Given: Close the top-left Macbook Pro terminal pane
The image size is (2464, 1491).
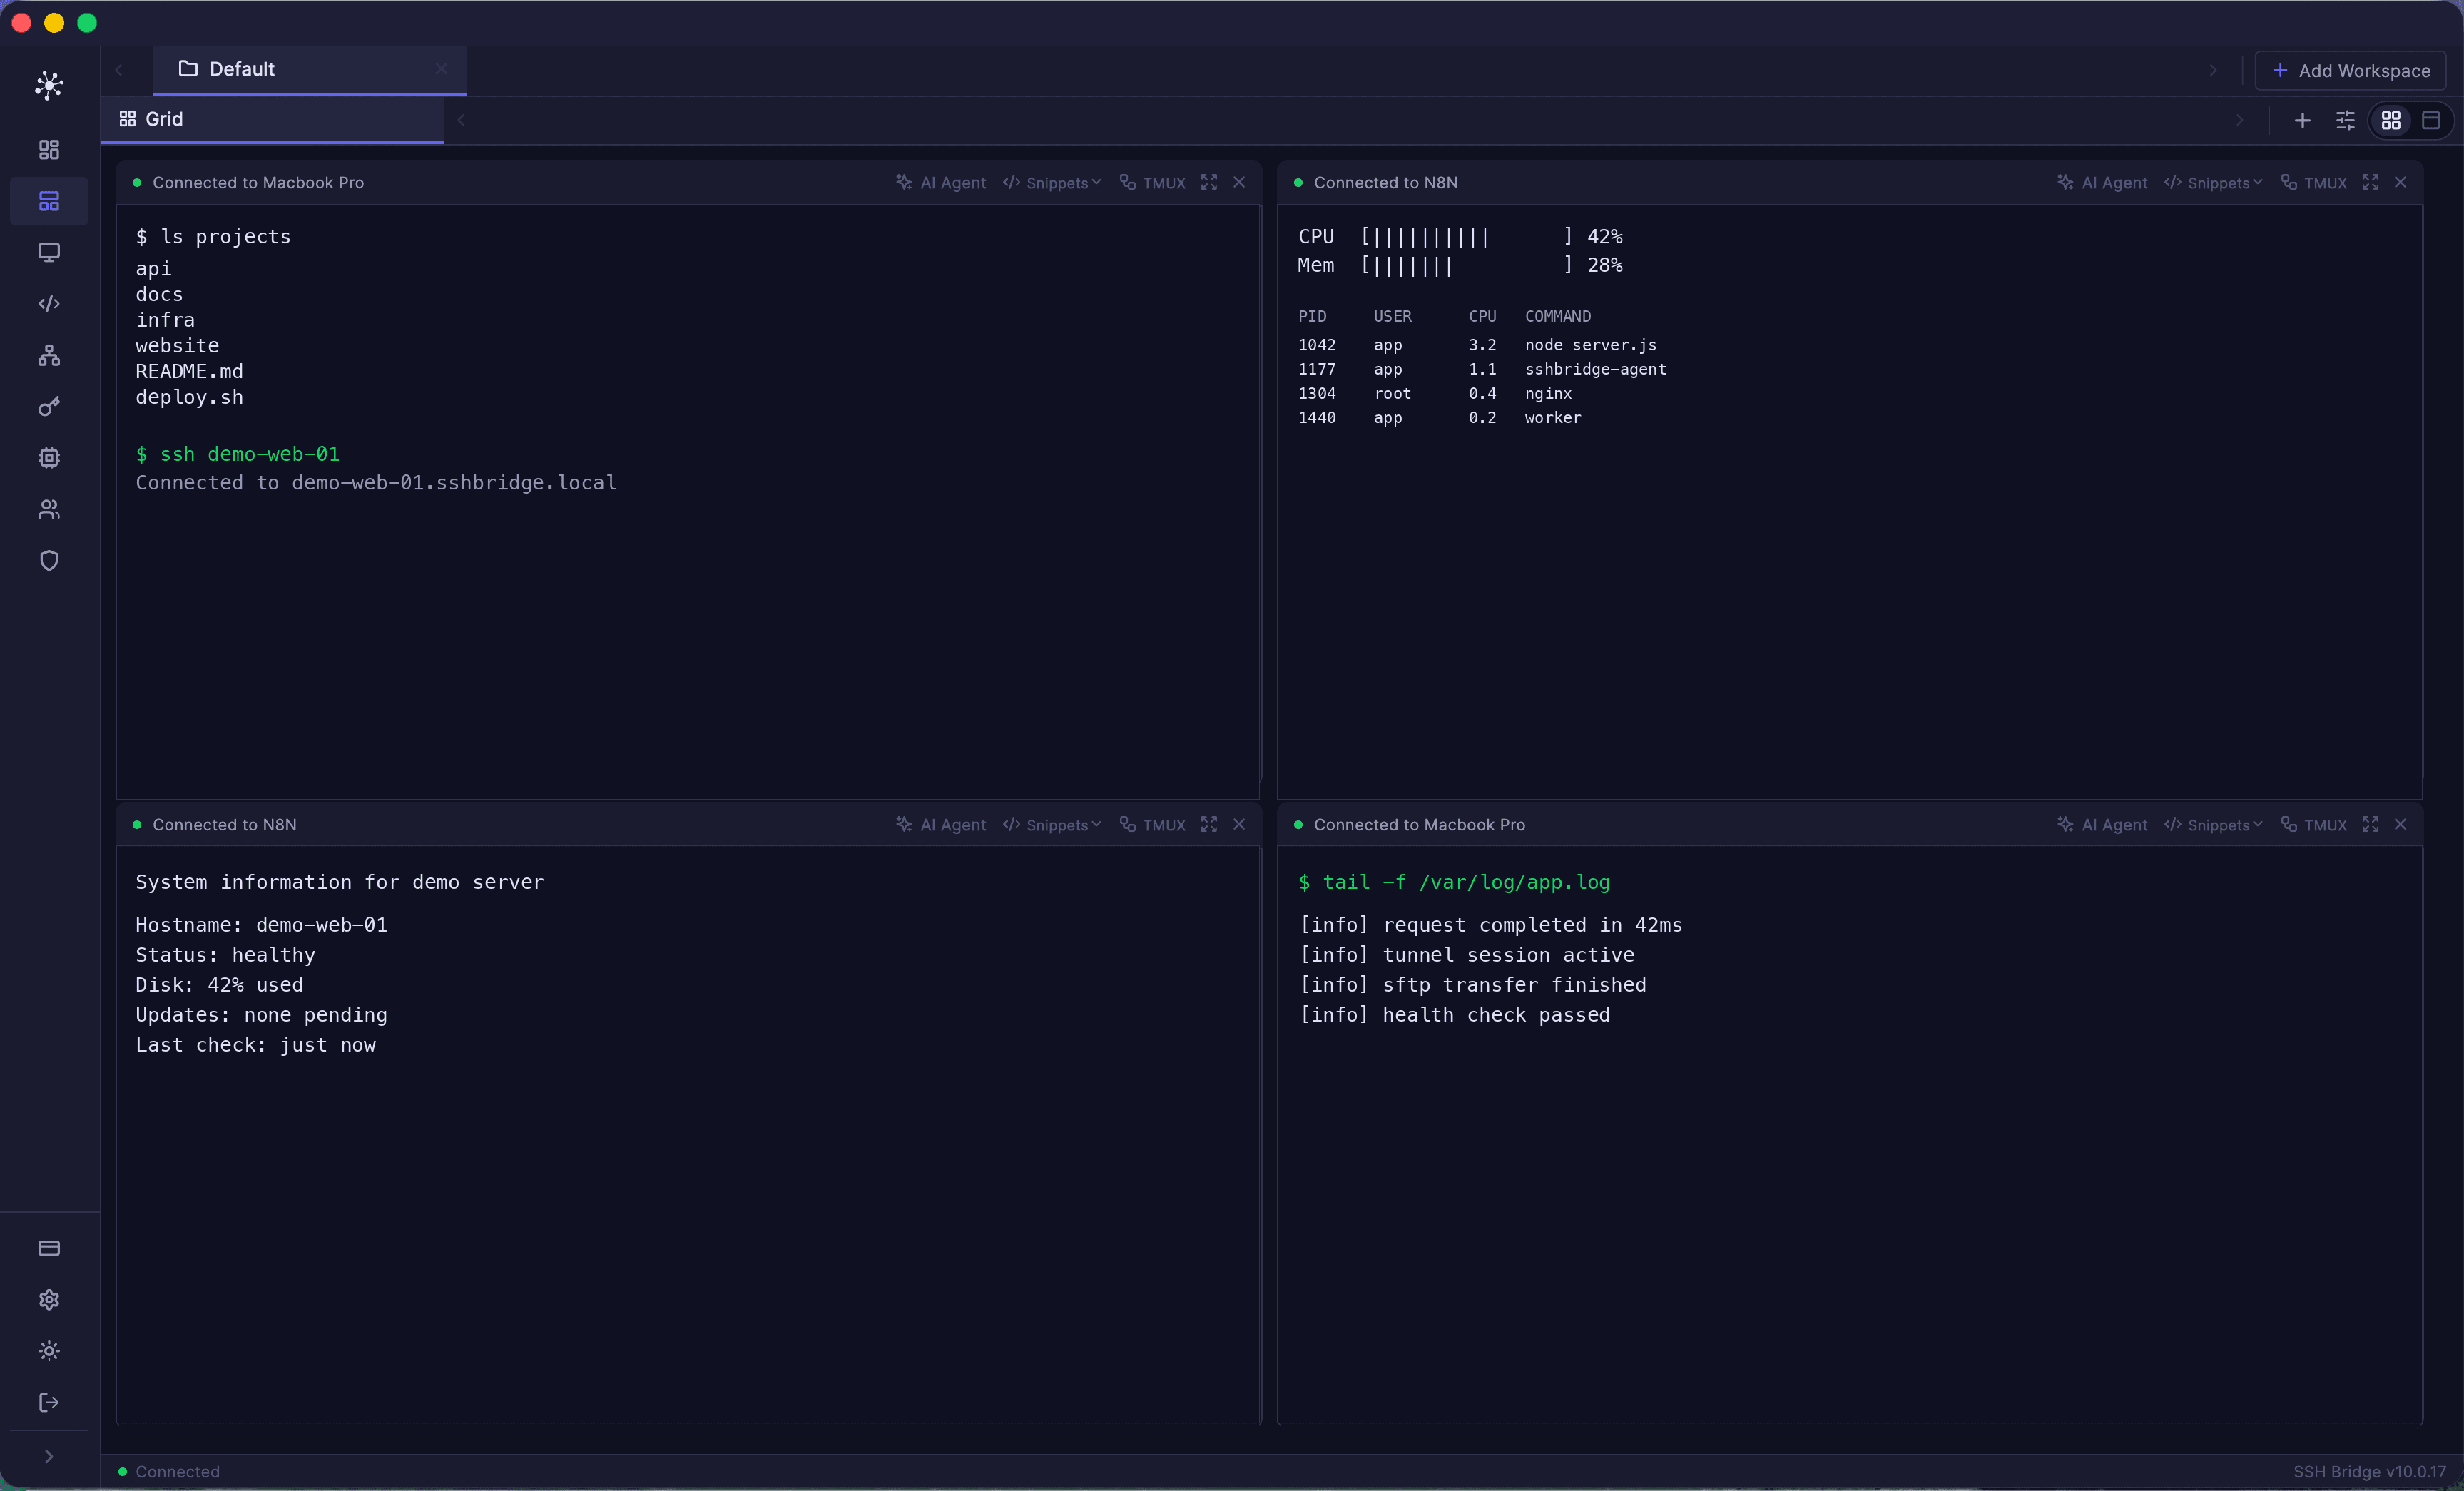Looking at the screenshot, I should [1239, 182].
